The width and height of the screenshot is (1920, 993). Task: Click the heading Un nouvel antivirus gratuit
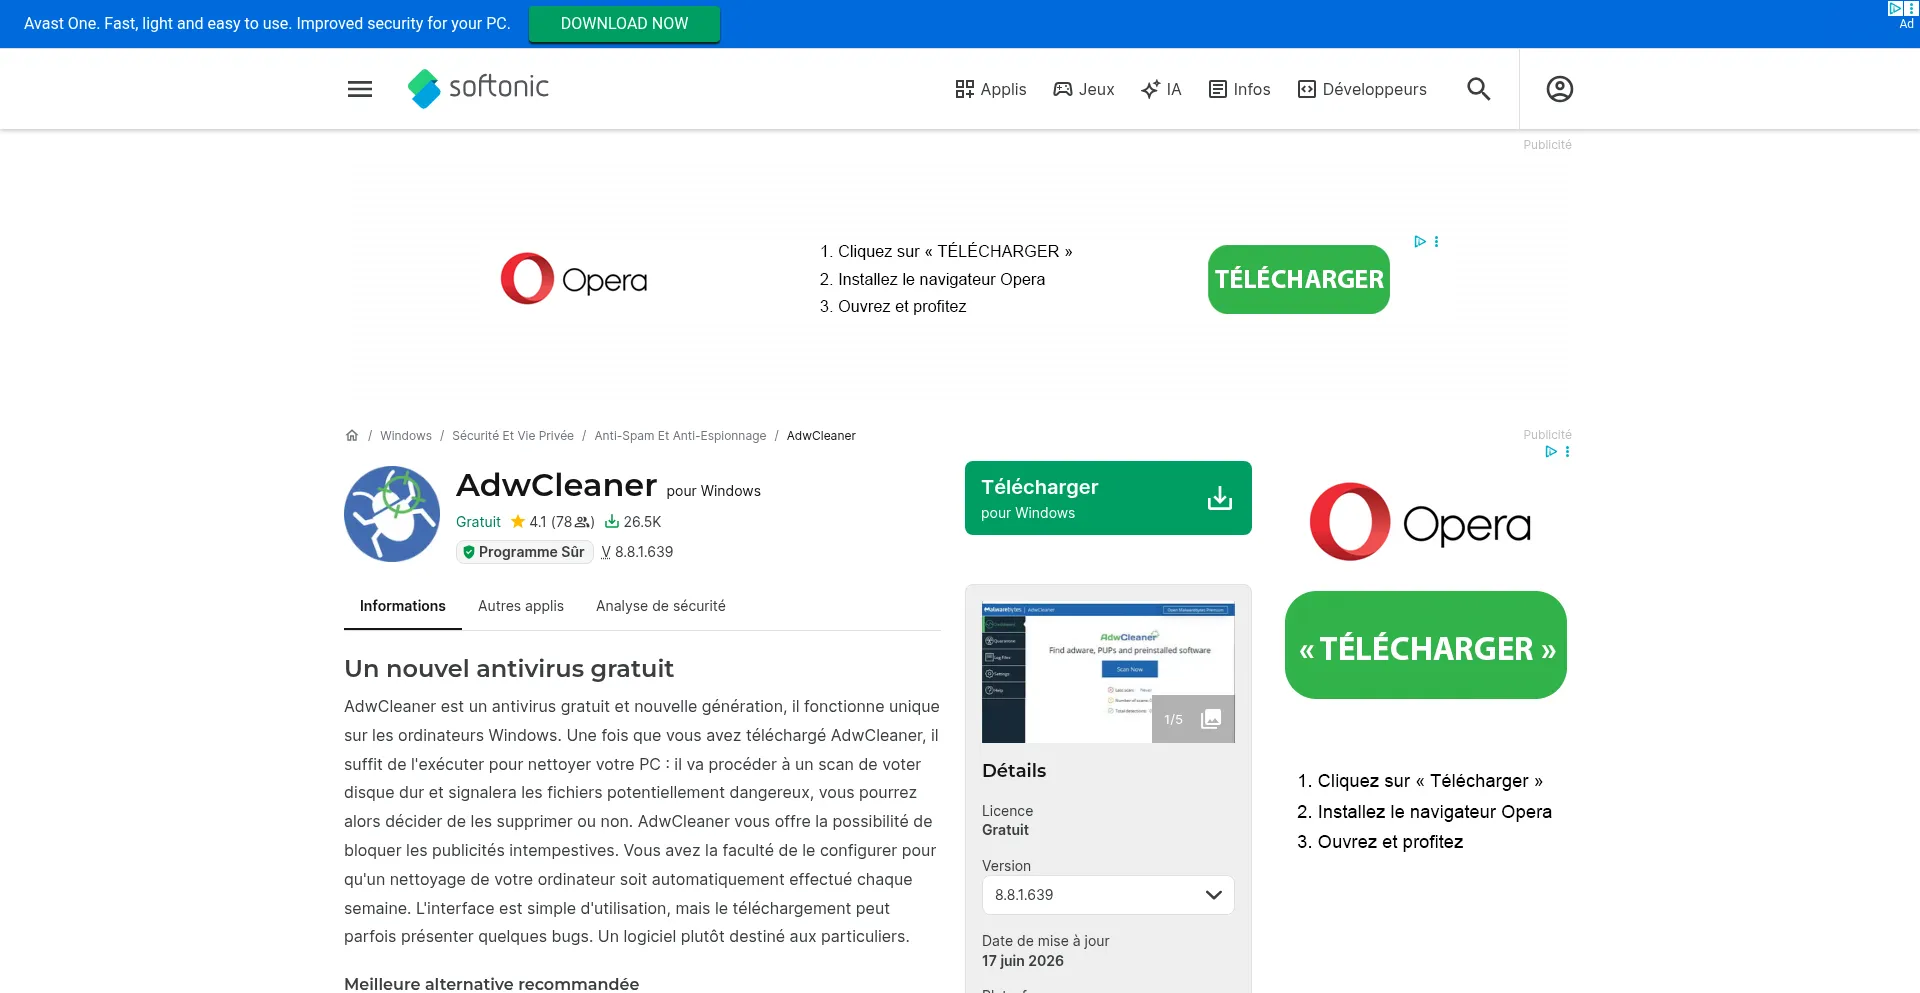click(x=509, y=668)
